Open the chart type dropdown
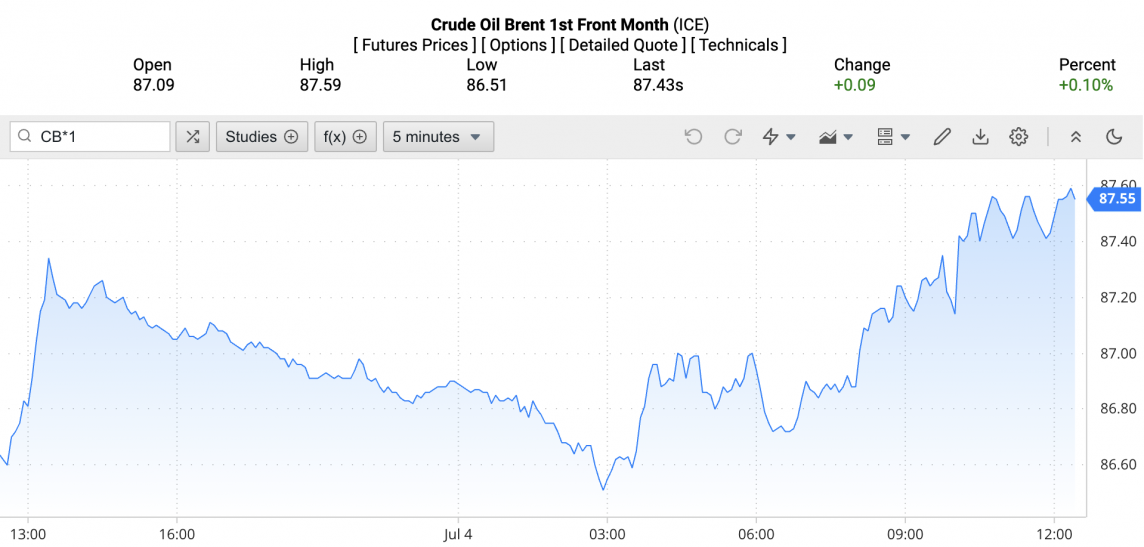Screen dimensions: 1144x547 click(x=835, y=137)
